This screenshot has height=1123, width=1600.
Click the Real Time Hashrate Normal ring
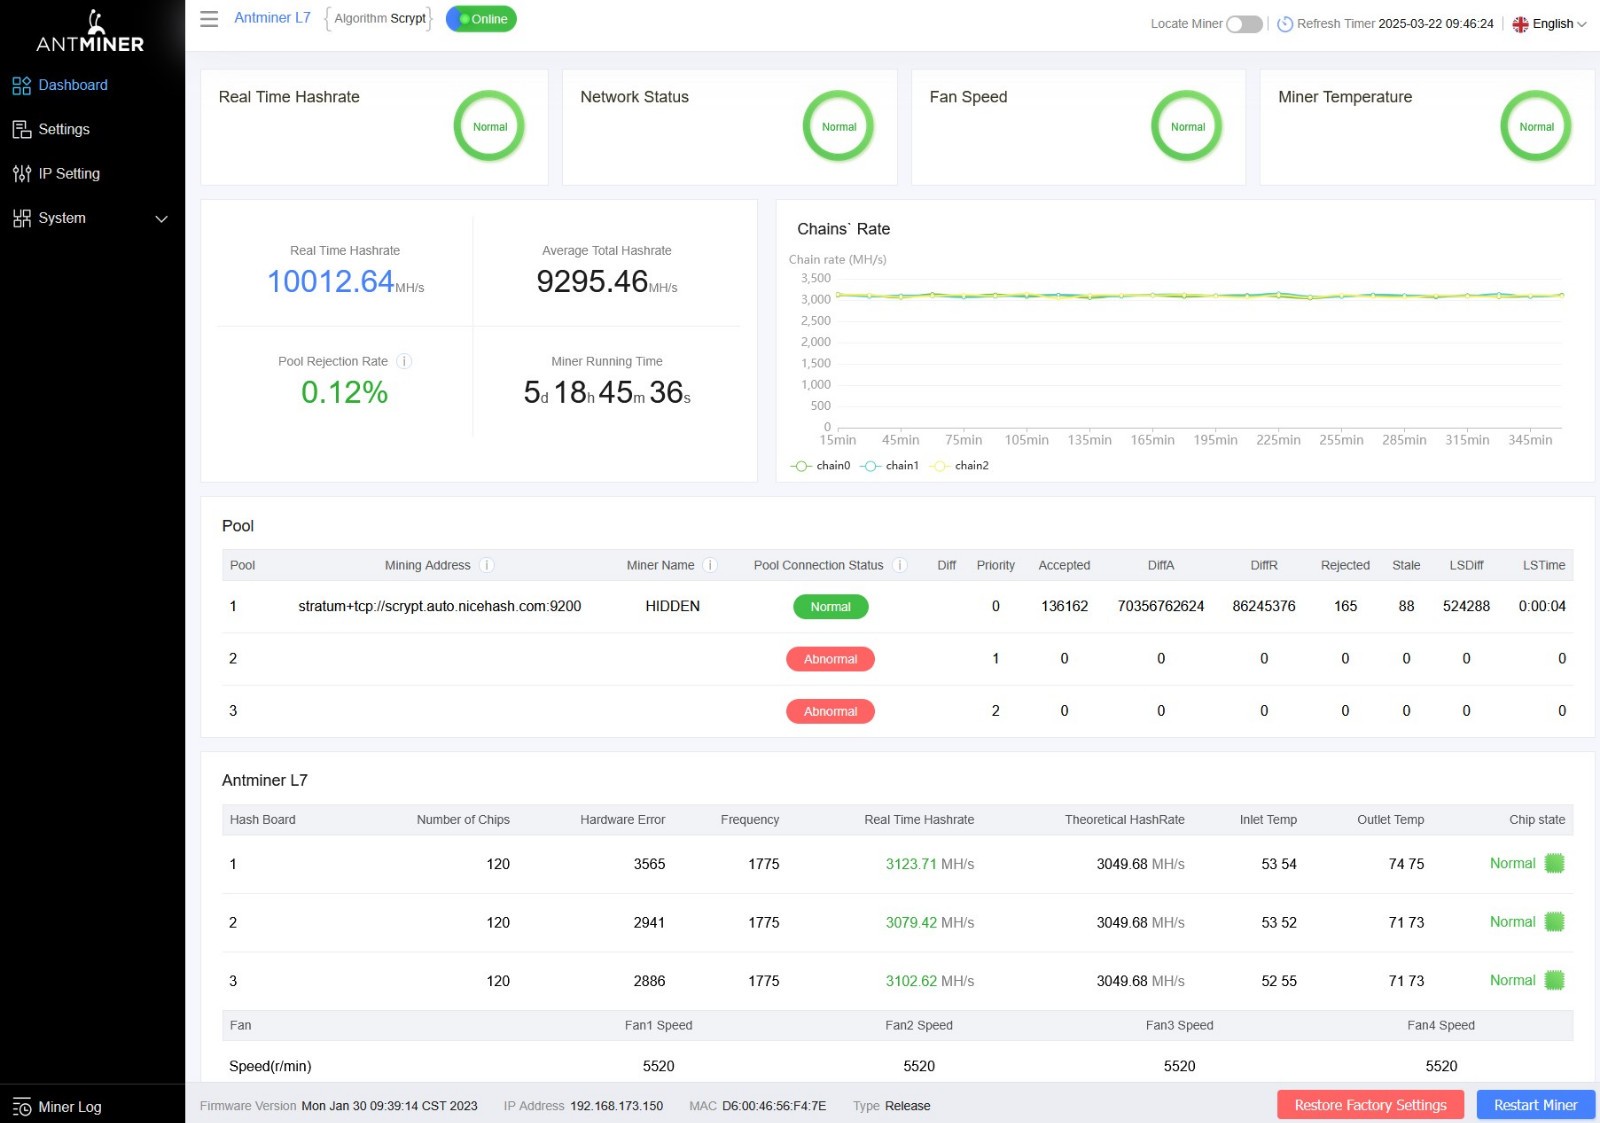click(x=489, y=127)
